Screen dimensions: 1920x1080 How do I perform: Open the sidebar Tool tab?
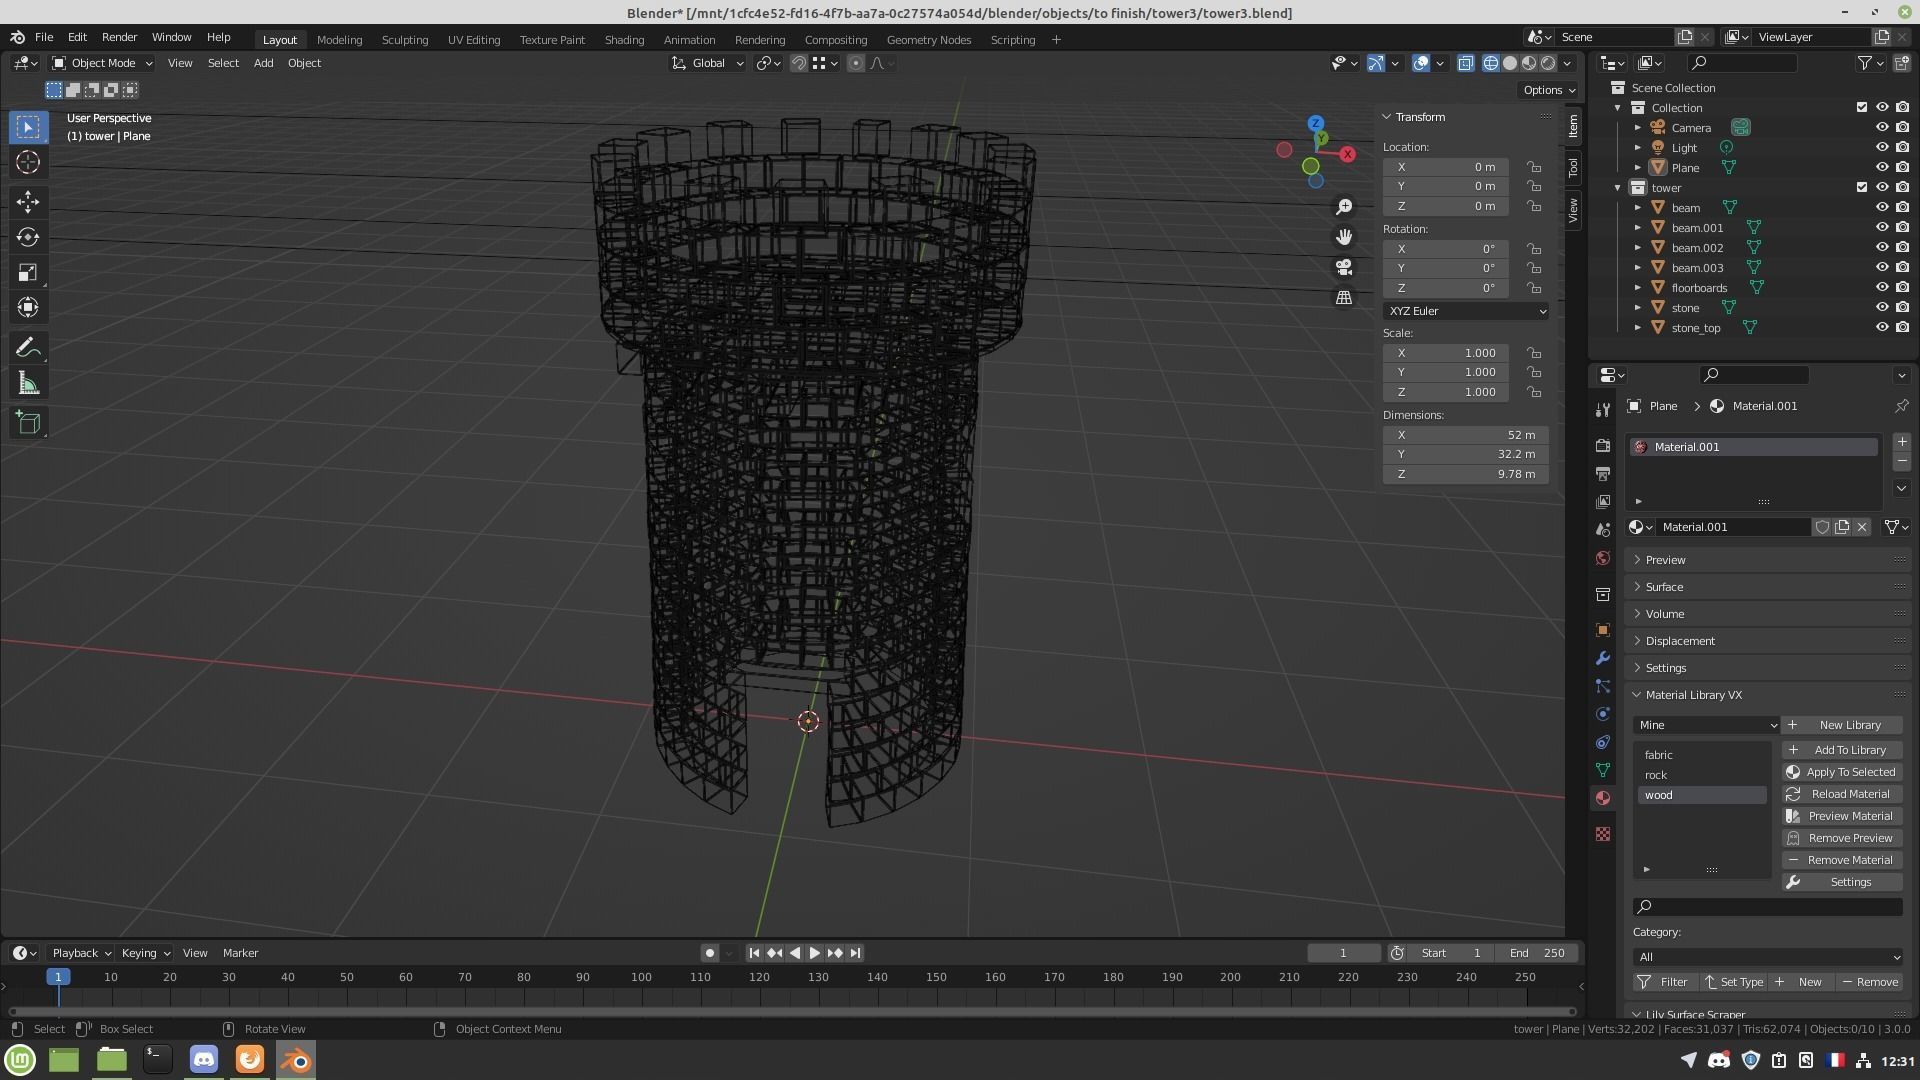tap(1573, 167)
